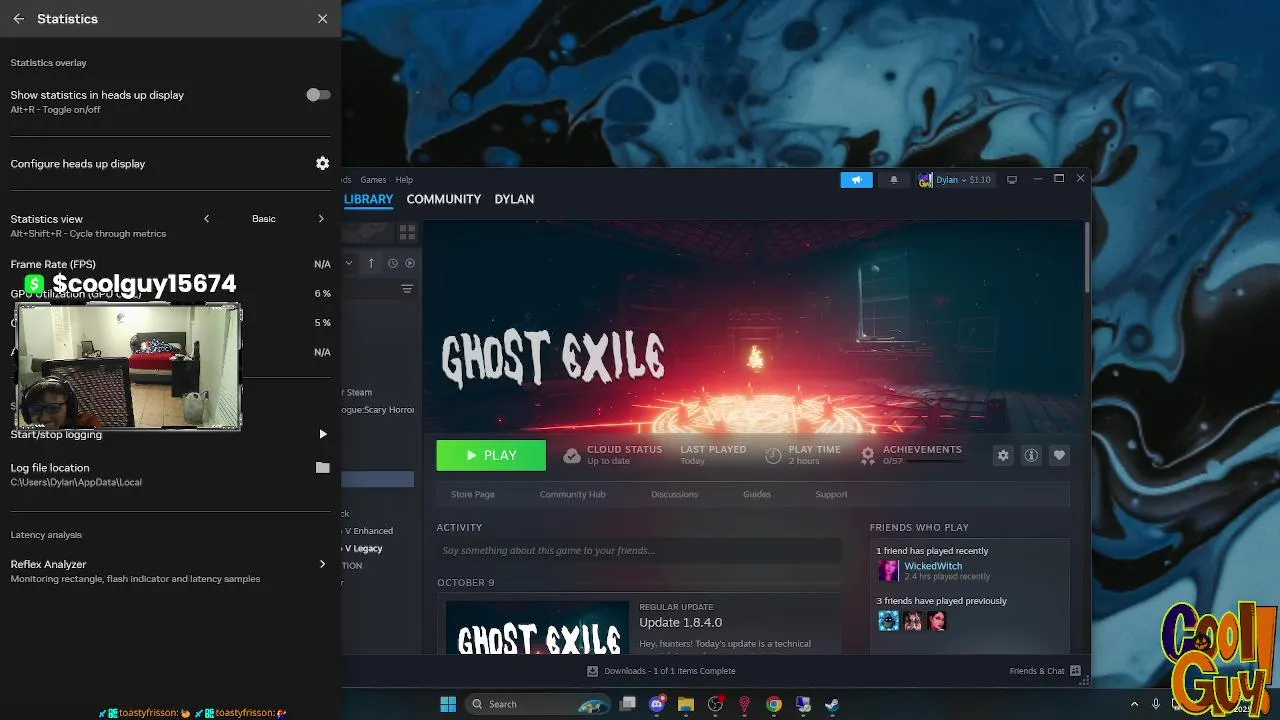Open the Ghost Exile update thumbnail
Viewport: 1280px width, 720px height.
537,628
